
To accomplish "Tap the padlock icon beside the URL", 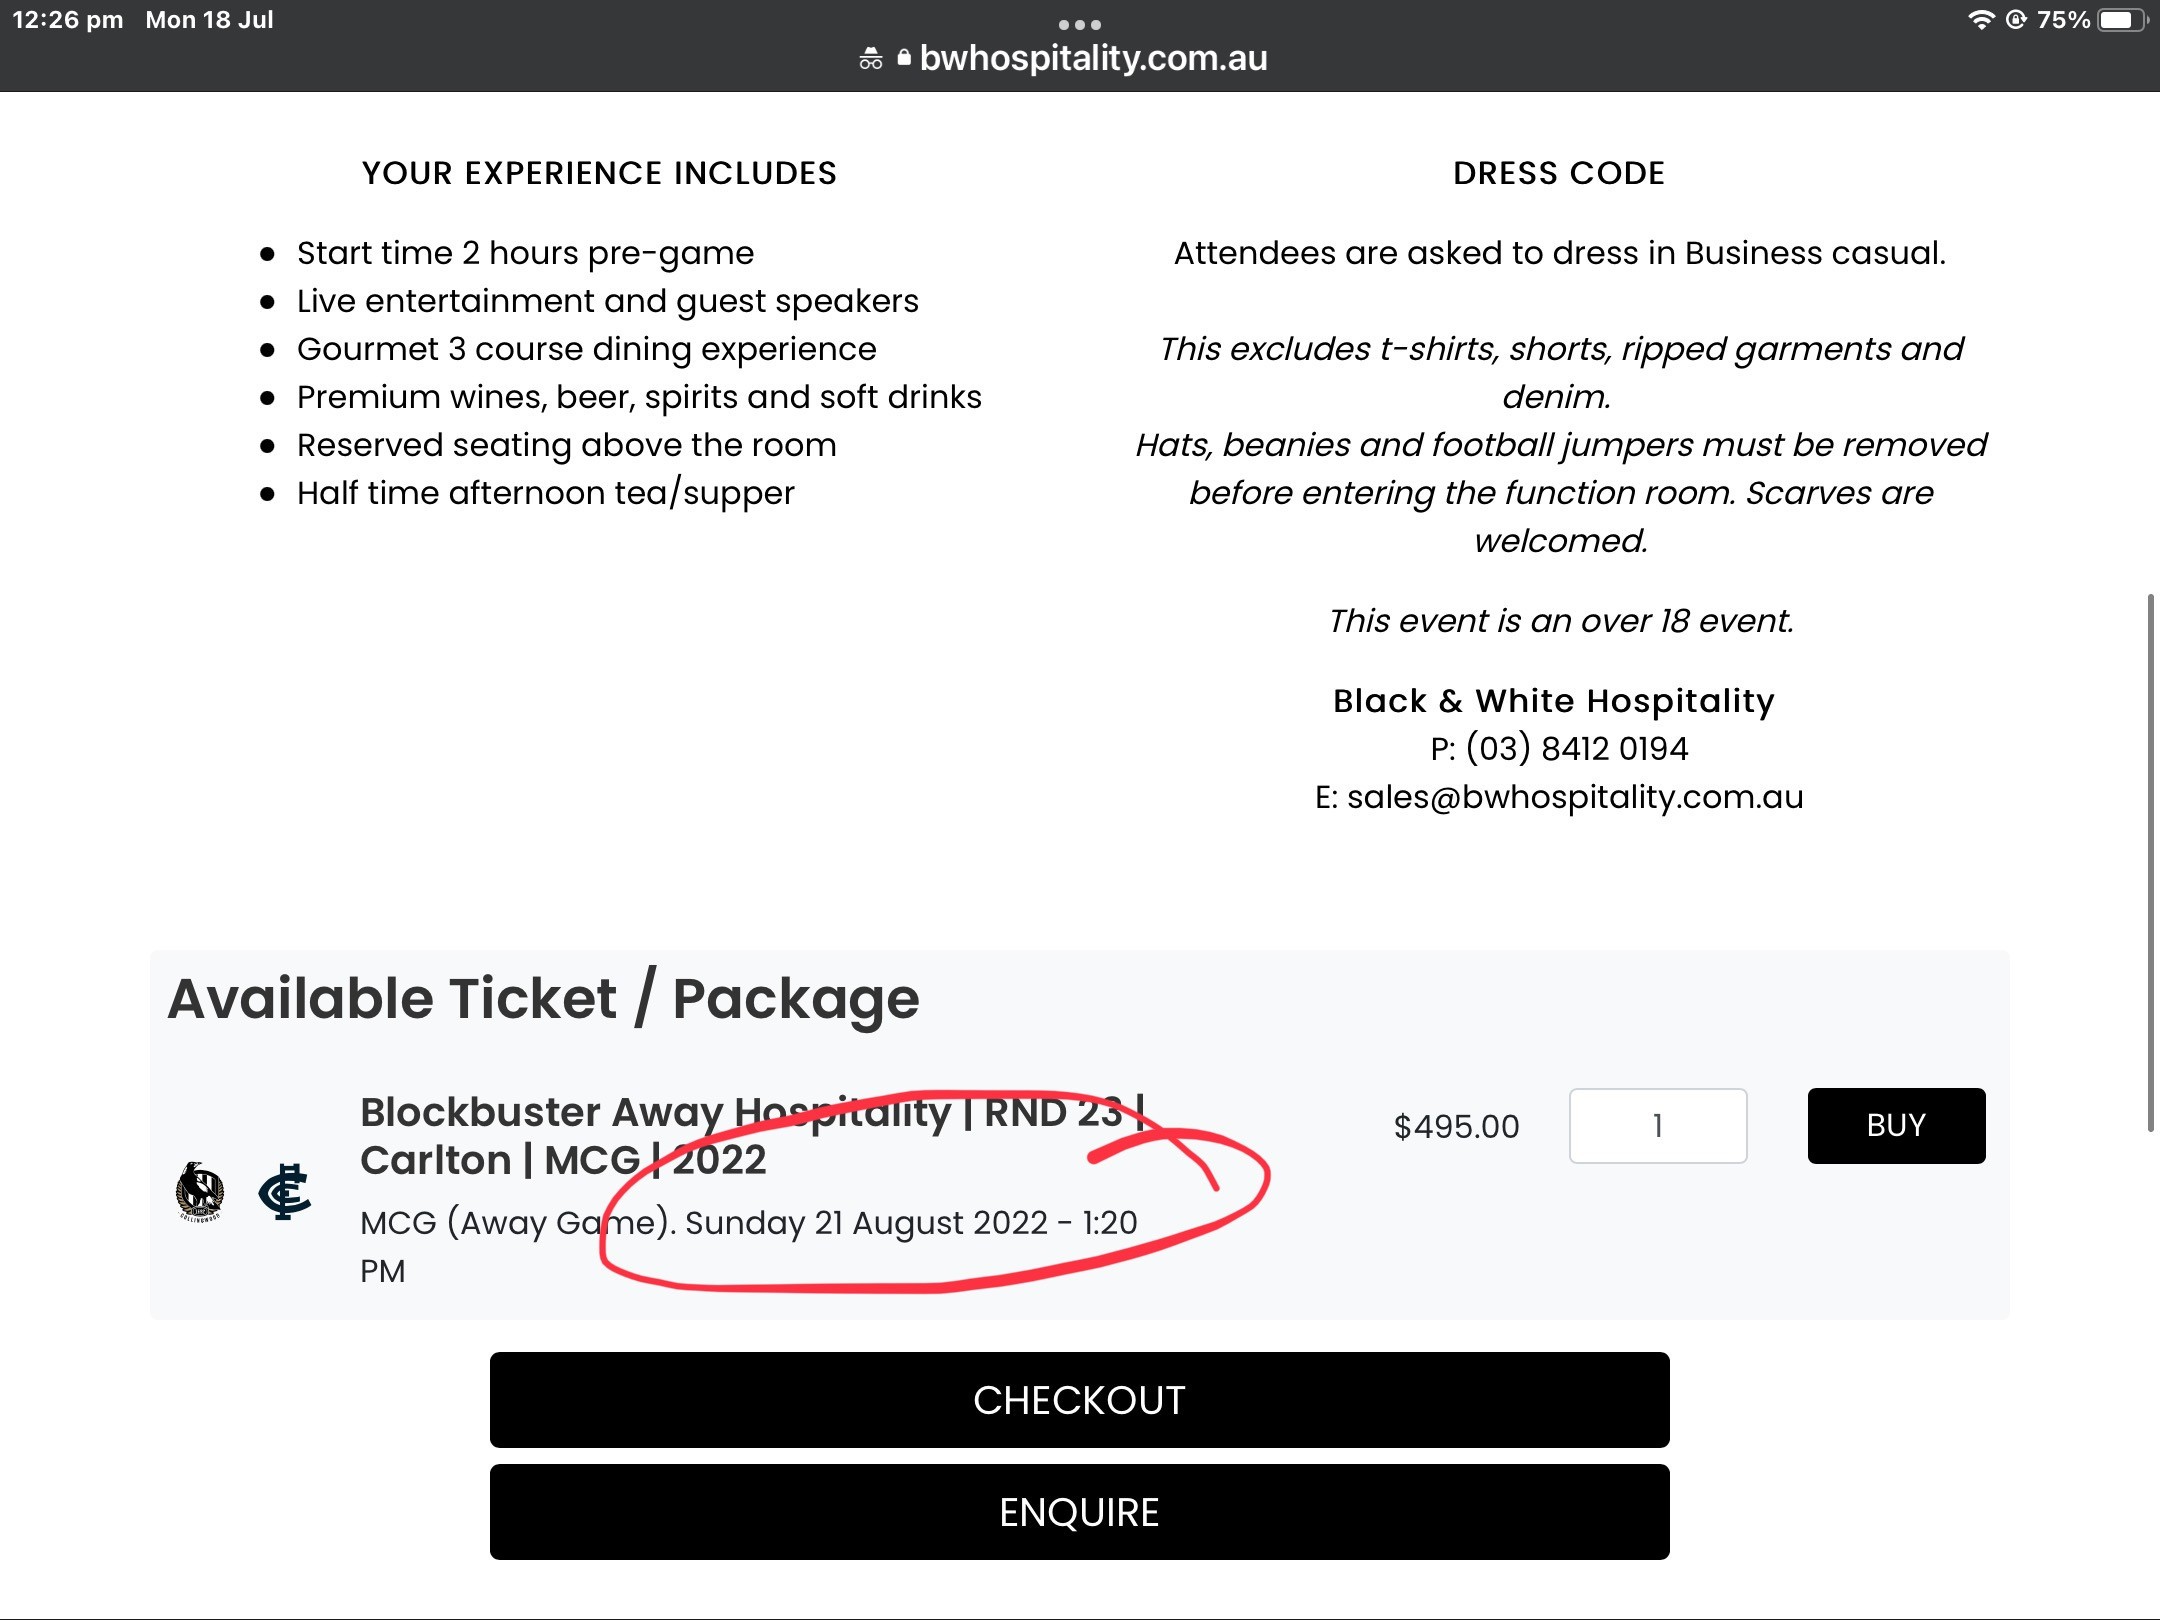I will point(904,58).
